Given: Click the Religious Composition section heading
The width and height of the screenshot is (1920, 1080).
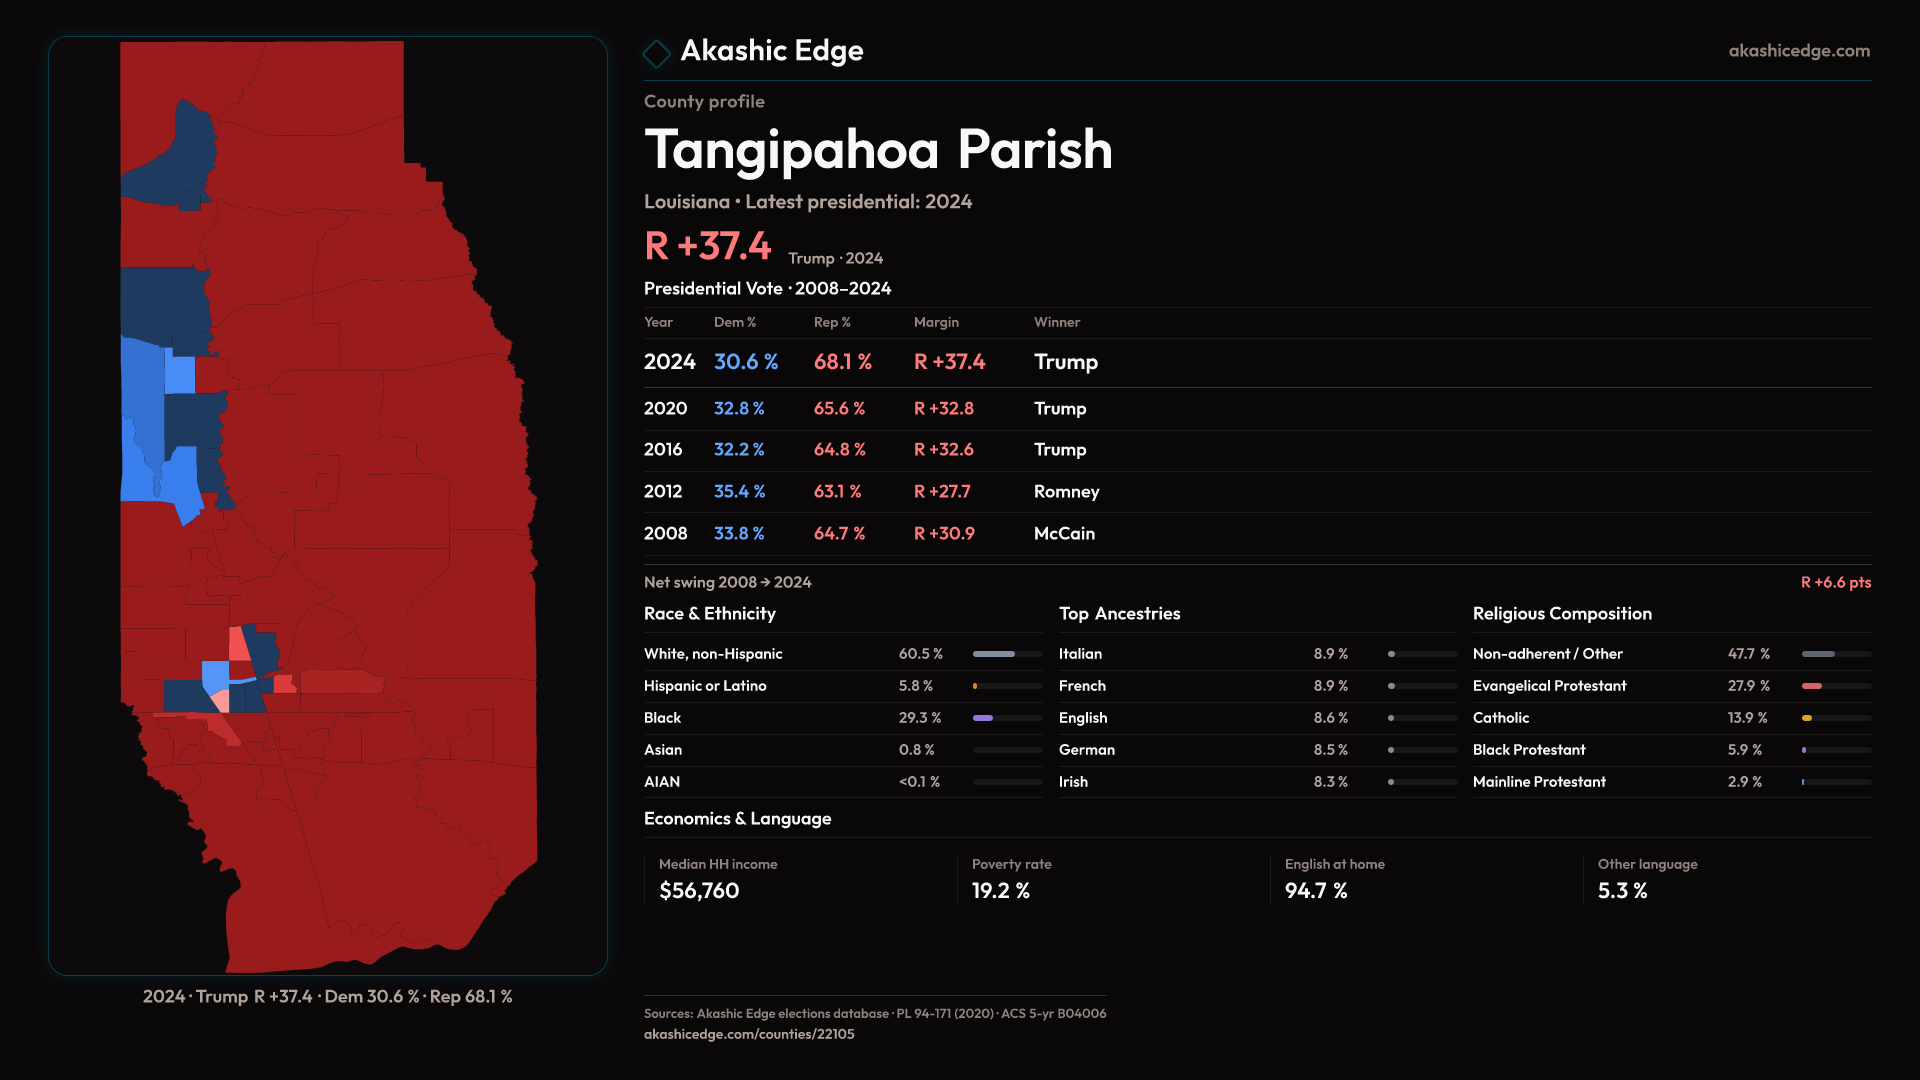Looking at the screenshot, I should pyautogui.click(x=1561, y=614).
